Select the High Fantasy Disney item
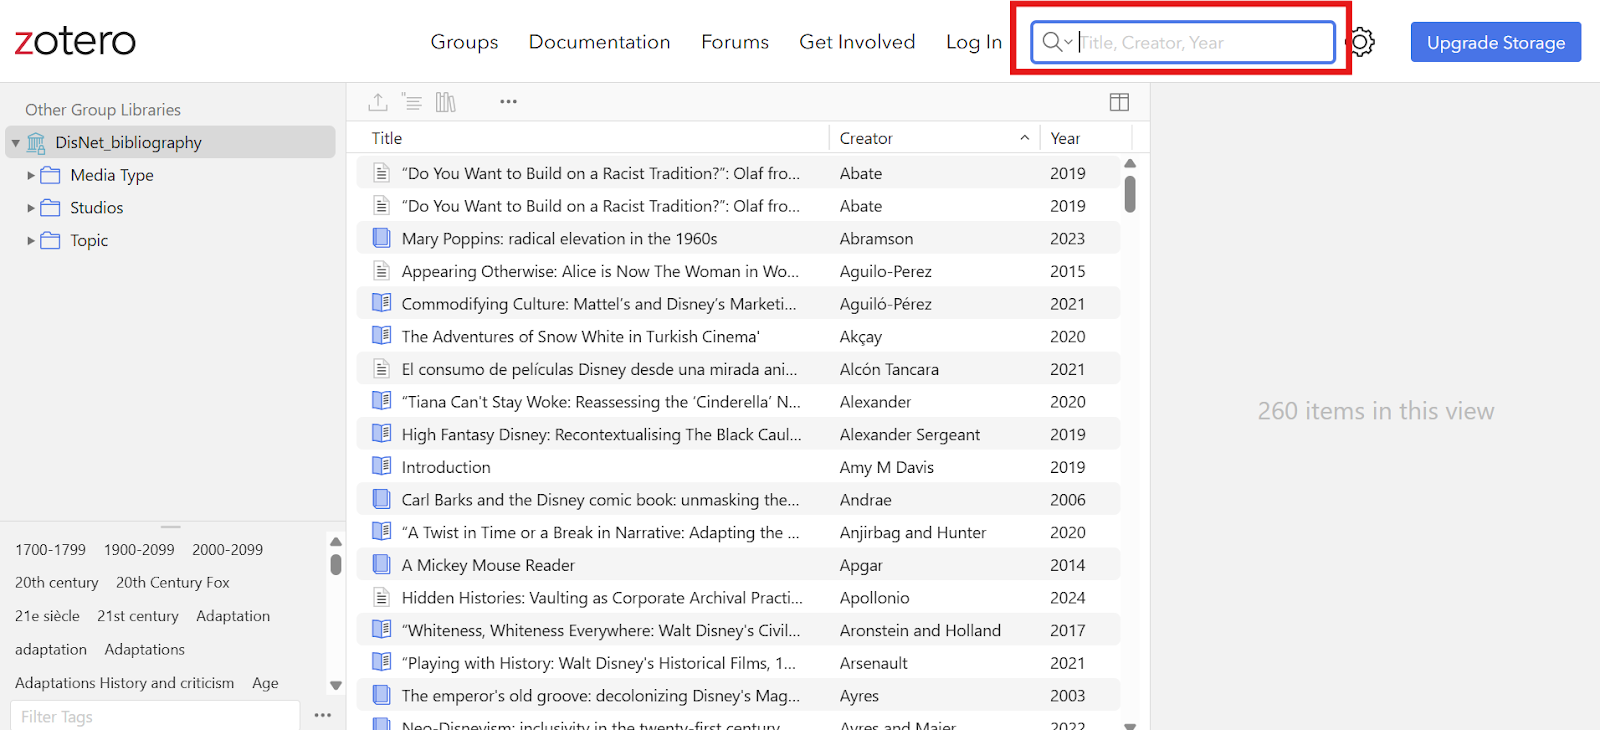The width and height of the screenshot is (1600, 730). pos(738,434)
